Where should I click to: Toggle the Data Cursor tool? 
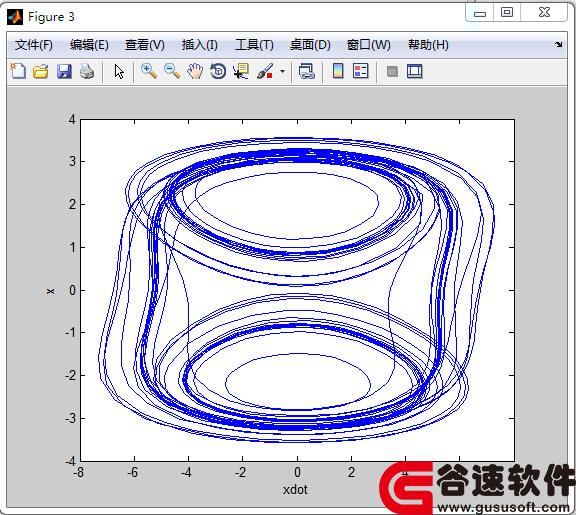point(241,71)
